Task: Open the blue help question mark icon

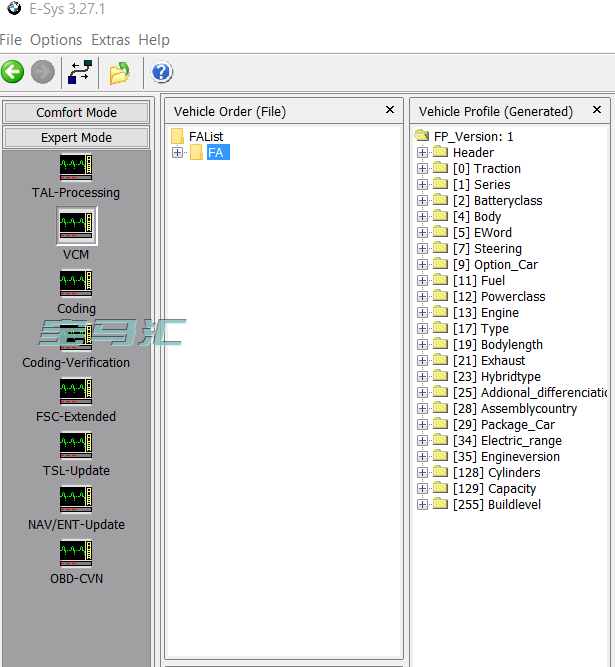Action: coord(162,72)
